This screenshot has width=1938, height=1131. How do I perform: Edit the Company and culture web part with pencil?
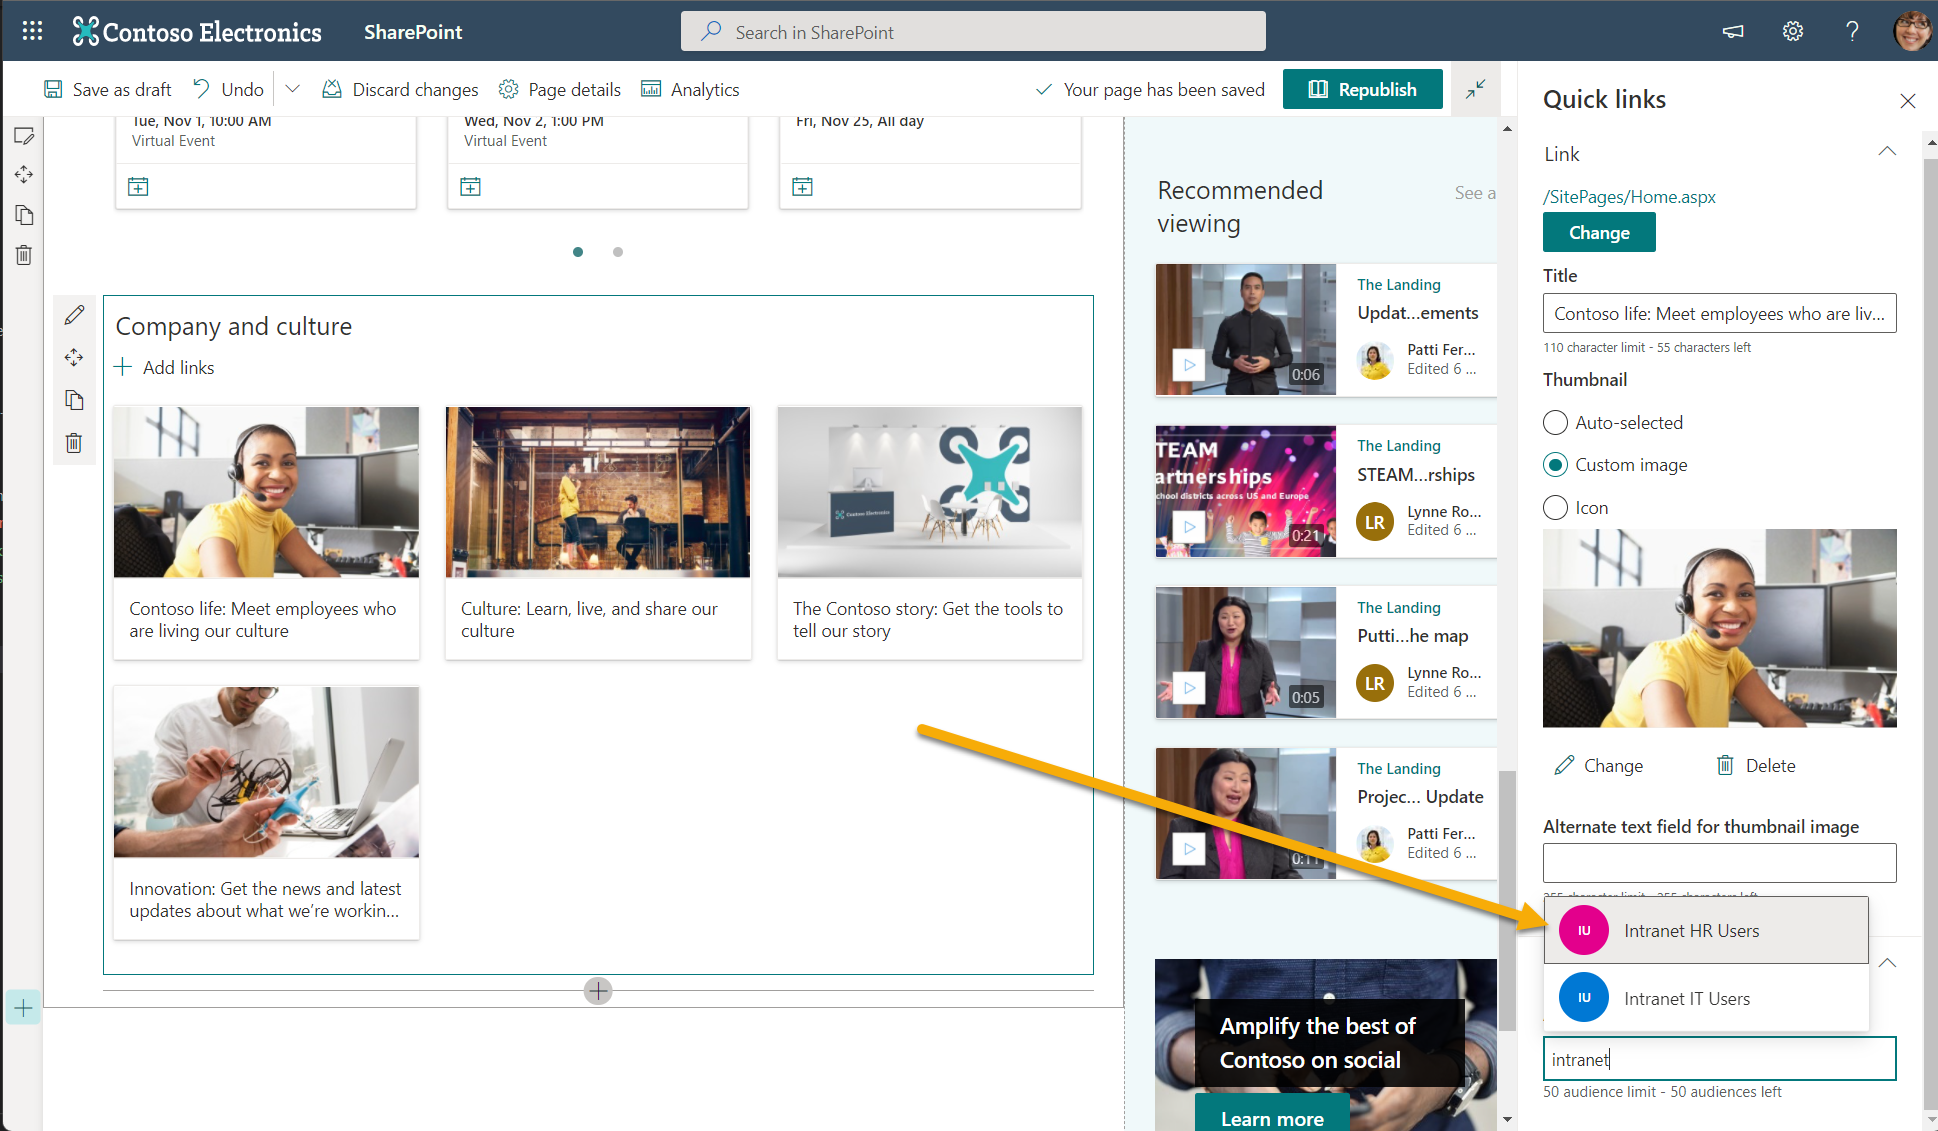click(74, 314)
